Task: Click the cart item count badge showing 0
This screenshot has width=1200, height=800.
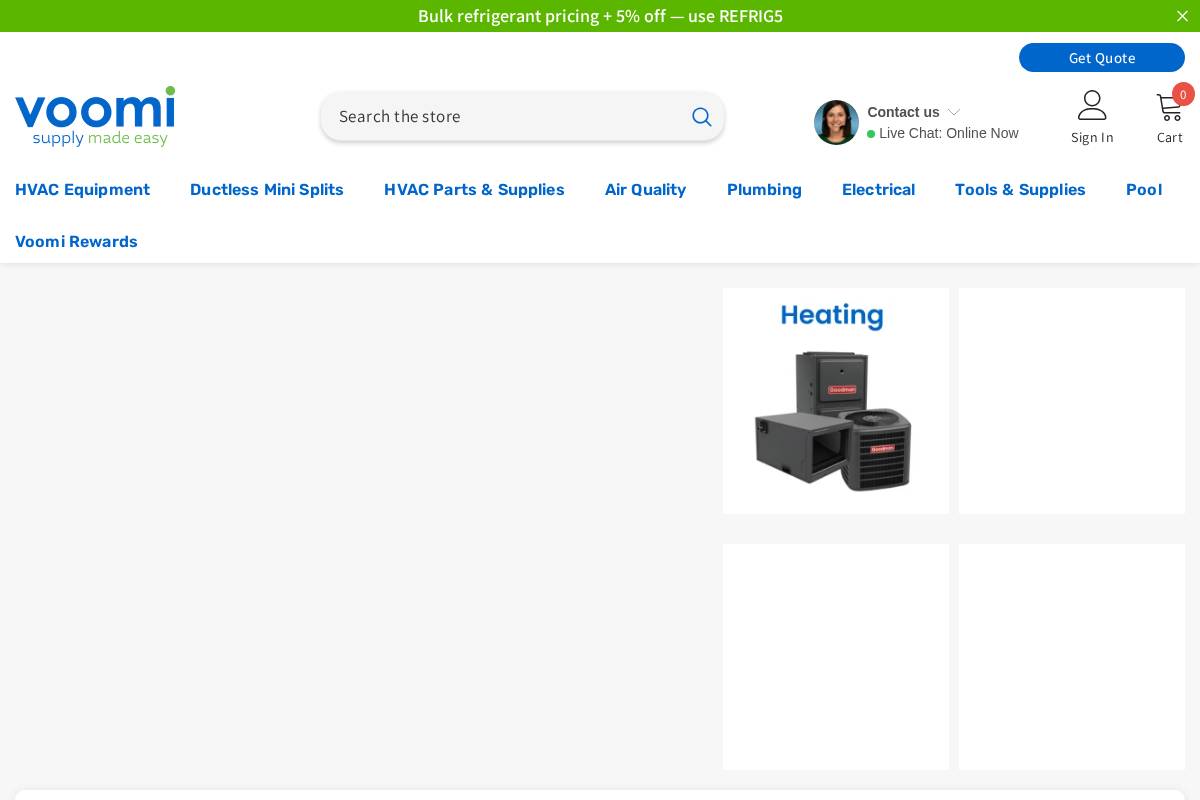Action: coord(1183,94)
